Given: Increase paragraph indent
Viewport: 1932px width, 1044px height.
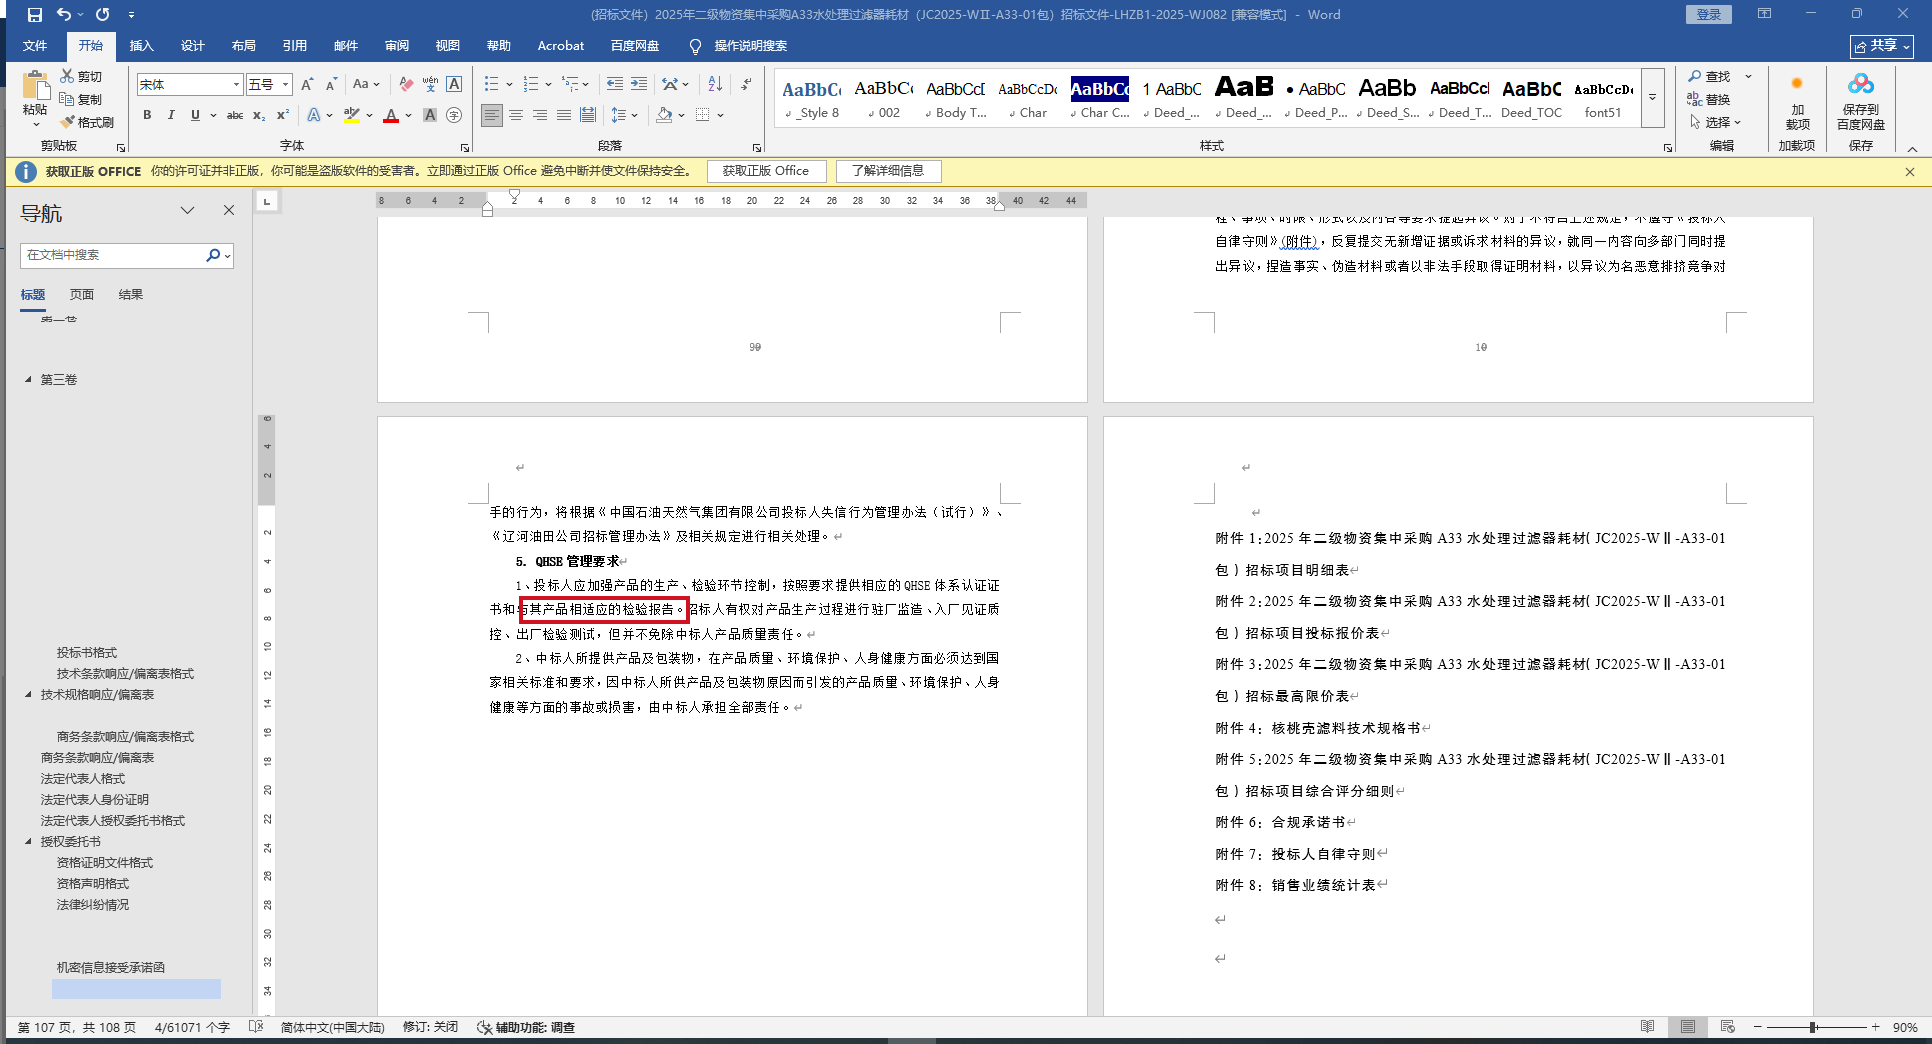Looking at the screenshot, I should pyautogui.click(x=639, y=84).
